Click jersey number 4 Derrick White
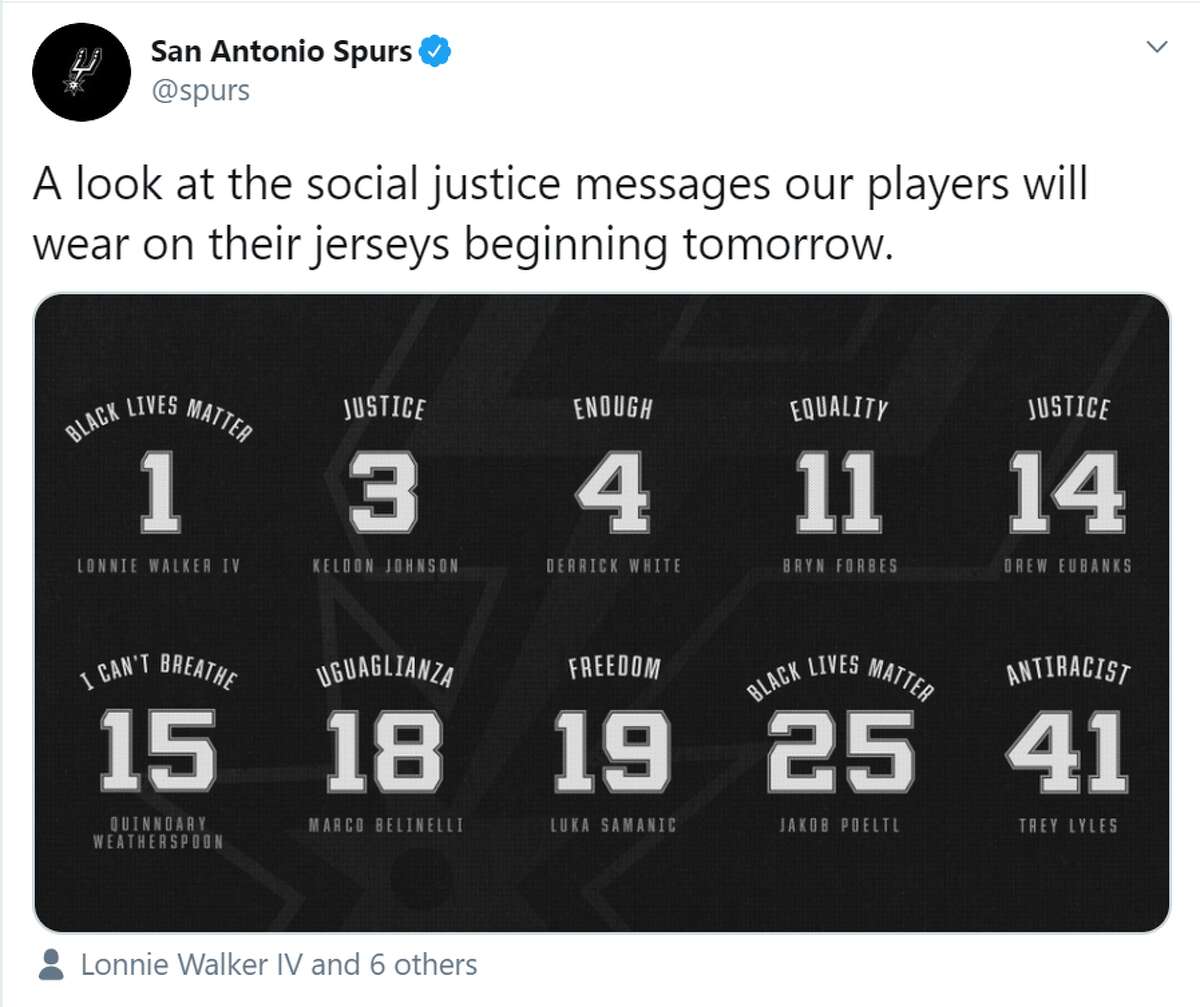The height and width of the screenshot is (1007, 1200). point(613,492)
